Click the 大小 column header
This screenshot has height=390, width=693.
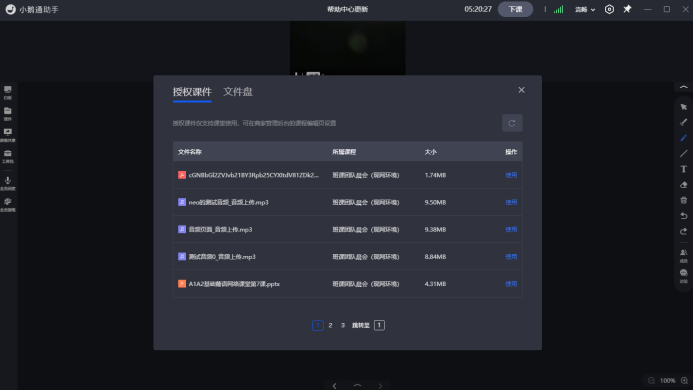pos(430,152)
